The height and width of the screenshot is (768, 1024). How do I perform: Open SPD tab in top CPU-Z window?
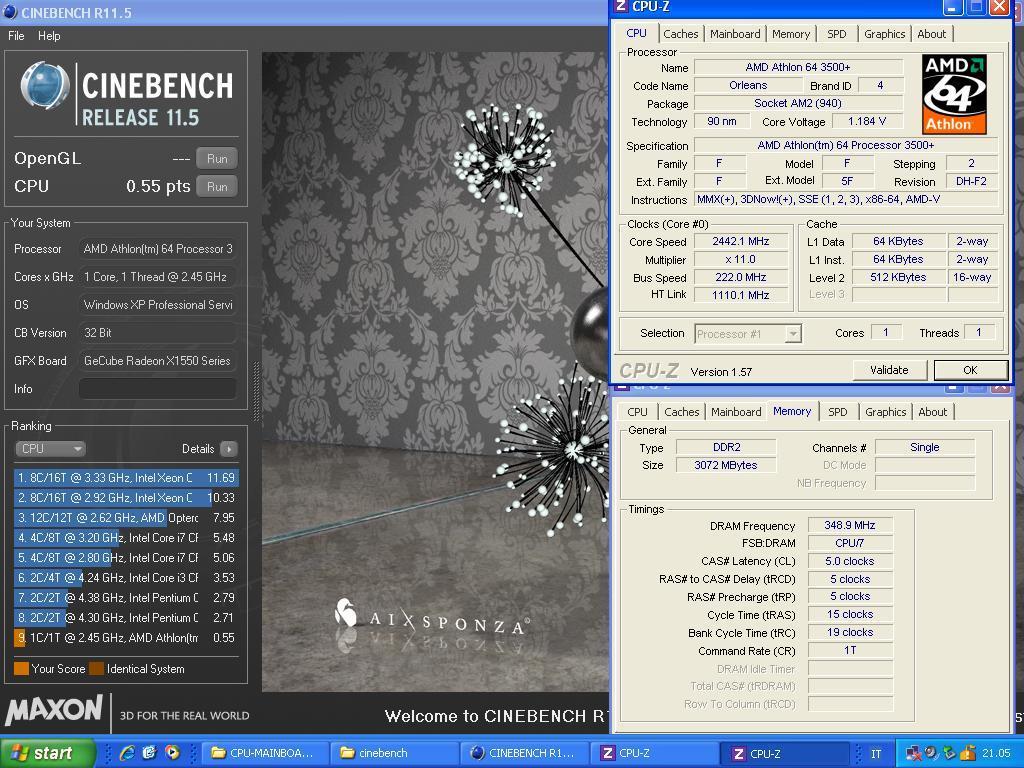tap(837, 34)
